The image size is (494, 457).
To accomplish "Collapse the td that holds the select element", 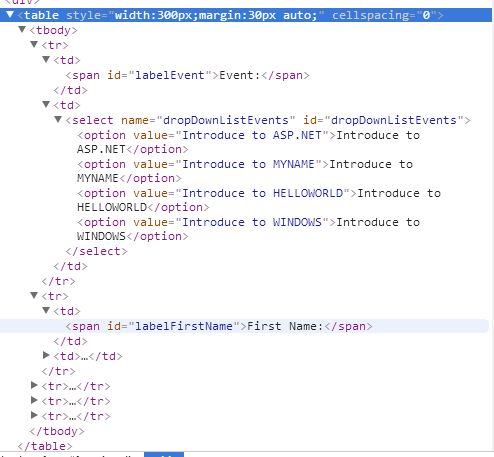I will [x=46, y=104].
